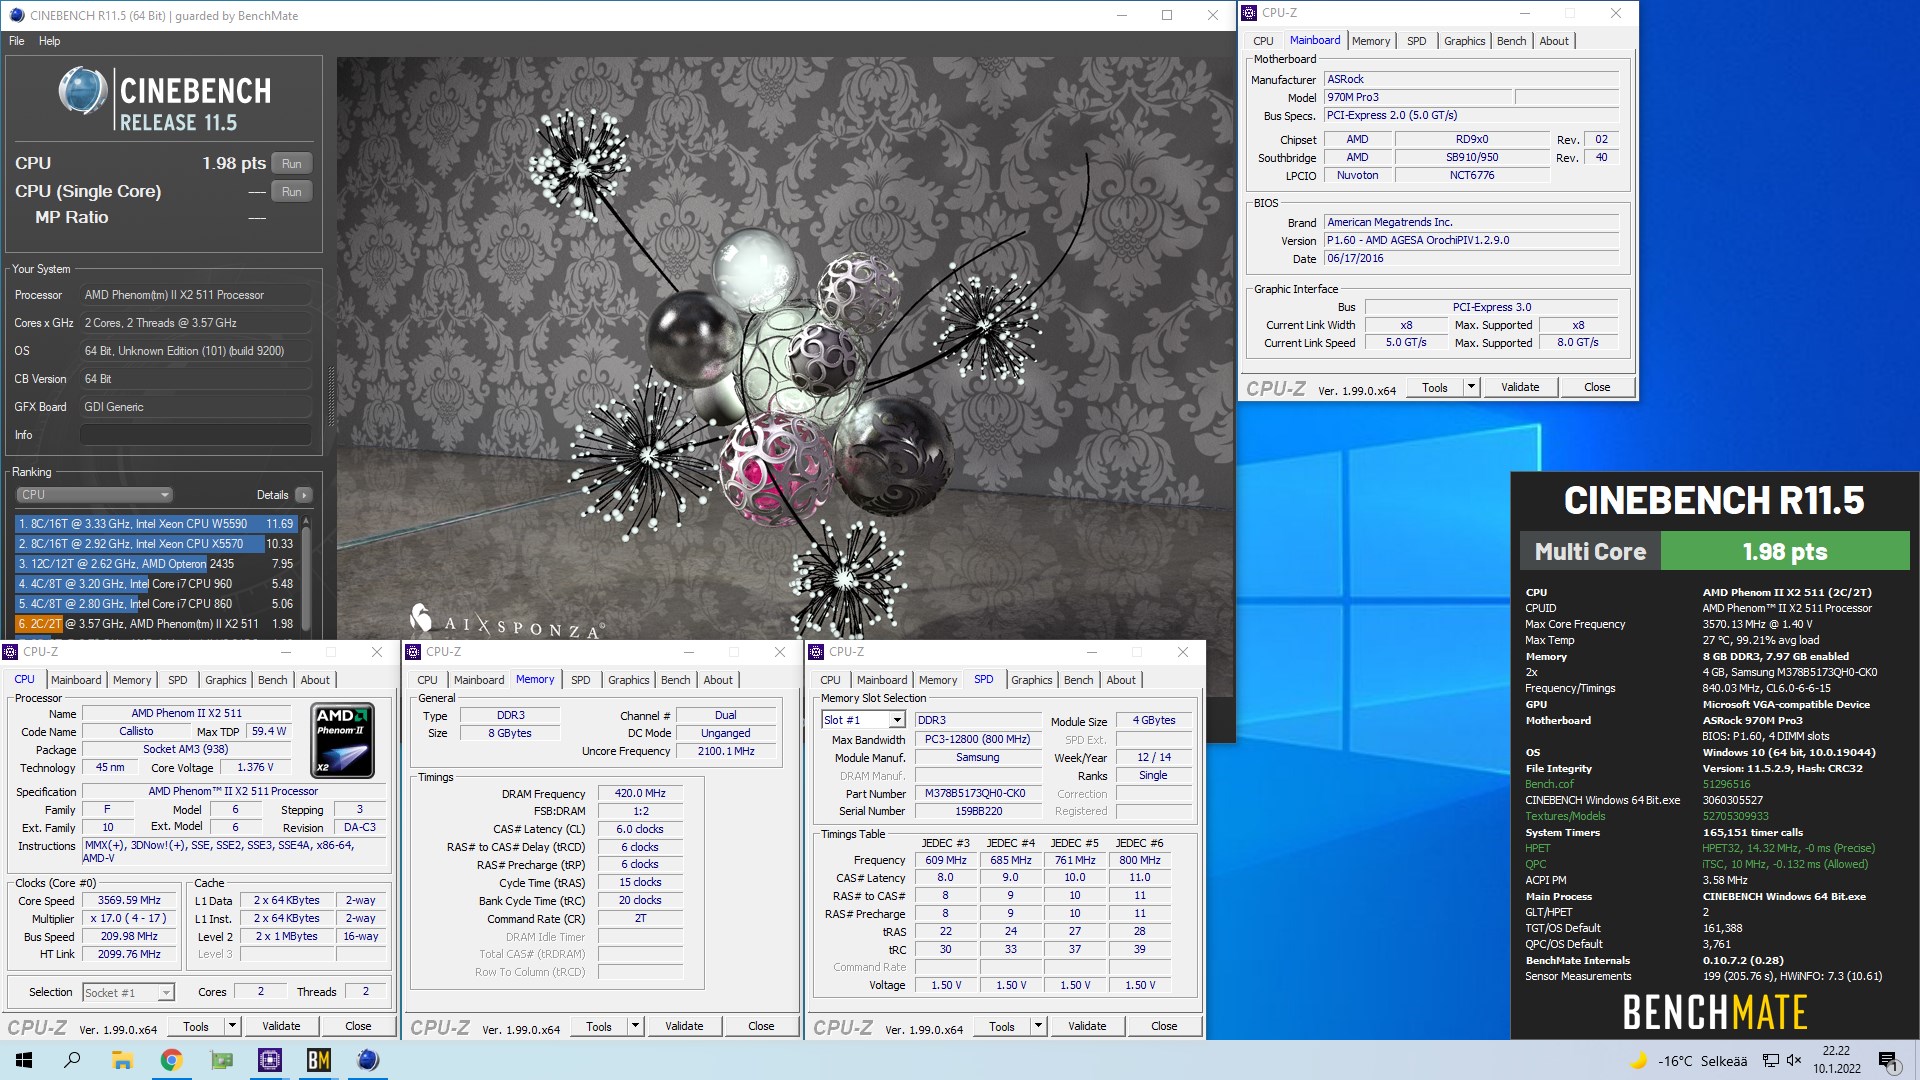Click the Multi Core 1.98 pts green score
Image resolution: width=1920 pixels, height=1080 pixels.
(1785, 551)
